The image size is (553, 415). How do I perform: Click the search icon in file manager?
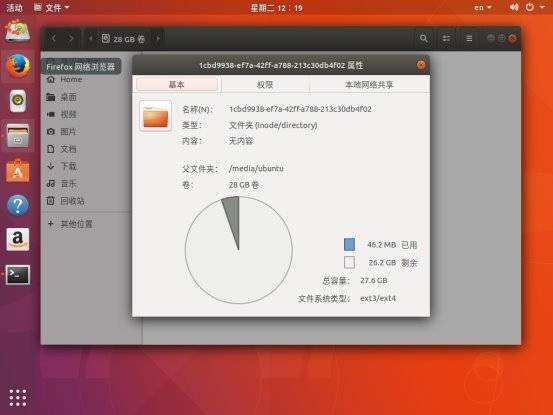[x=424, y=38]
